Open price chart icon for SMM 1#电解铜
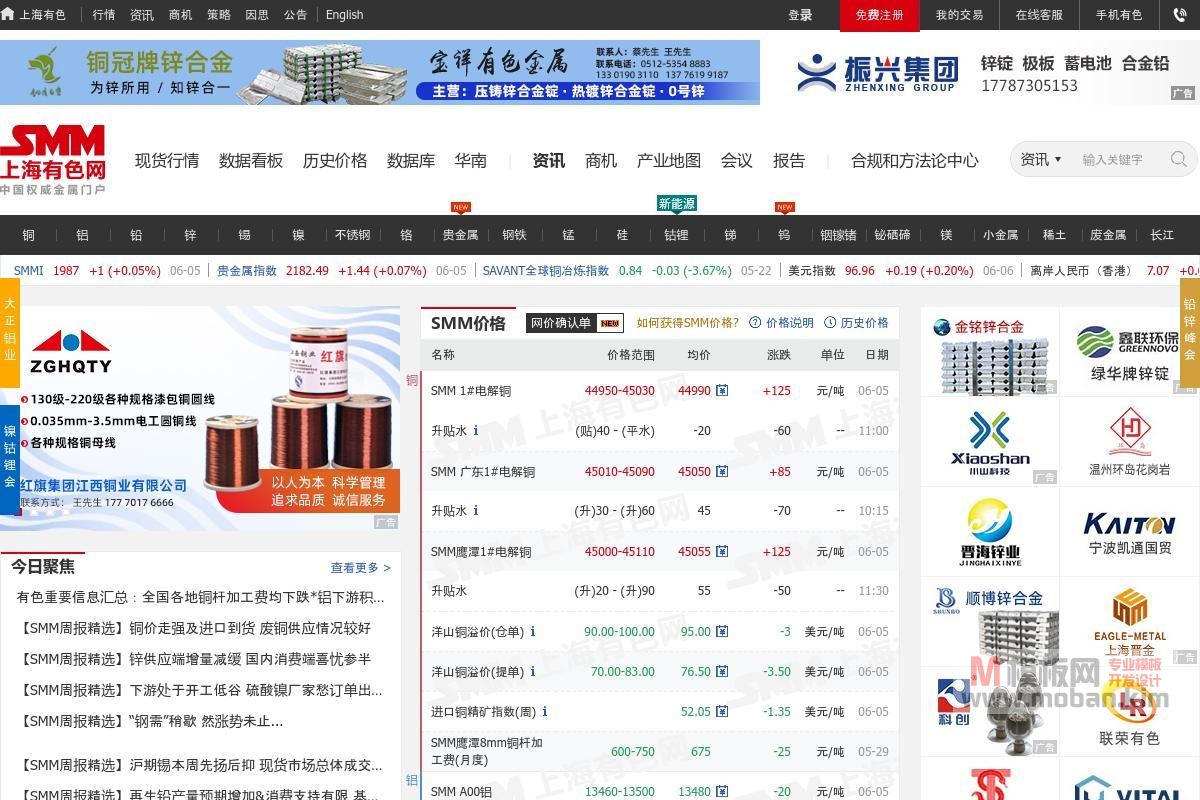Screen dimensions: 1200x800 (722, 391)
